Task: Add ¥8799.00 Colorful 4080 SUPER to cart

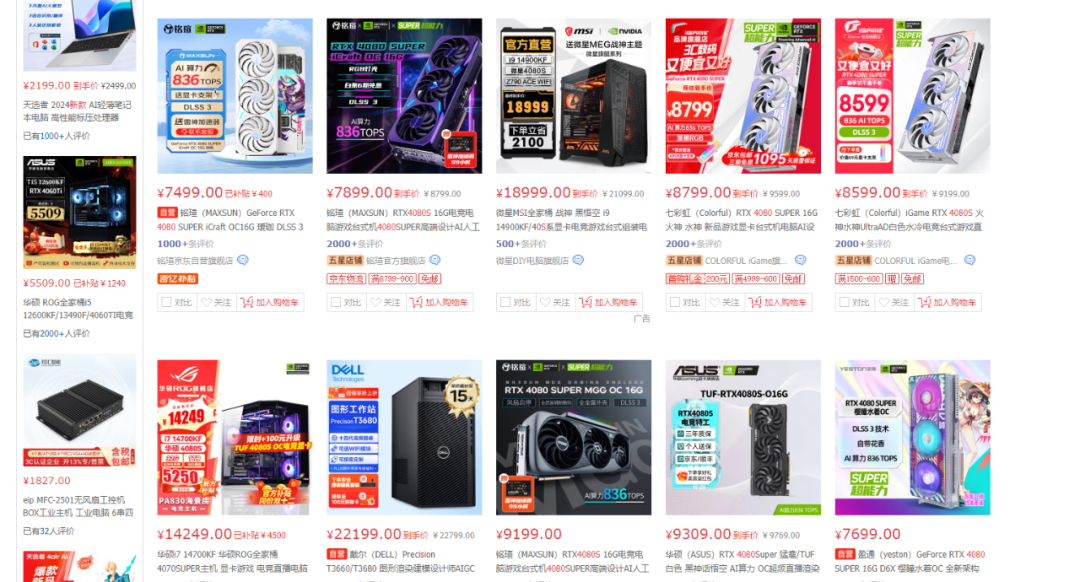Action: [x=778, y=302]
